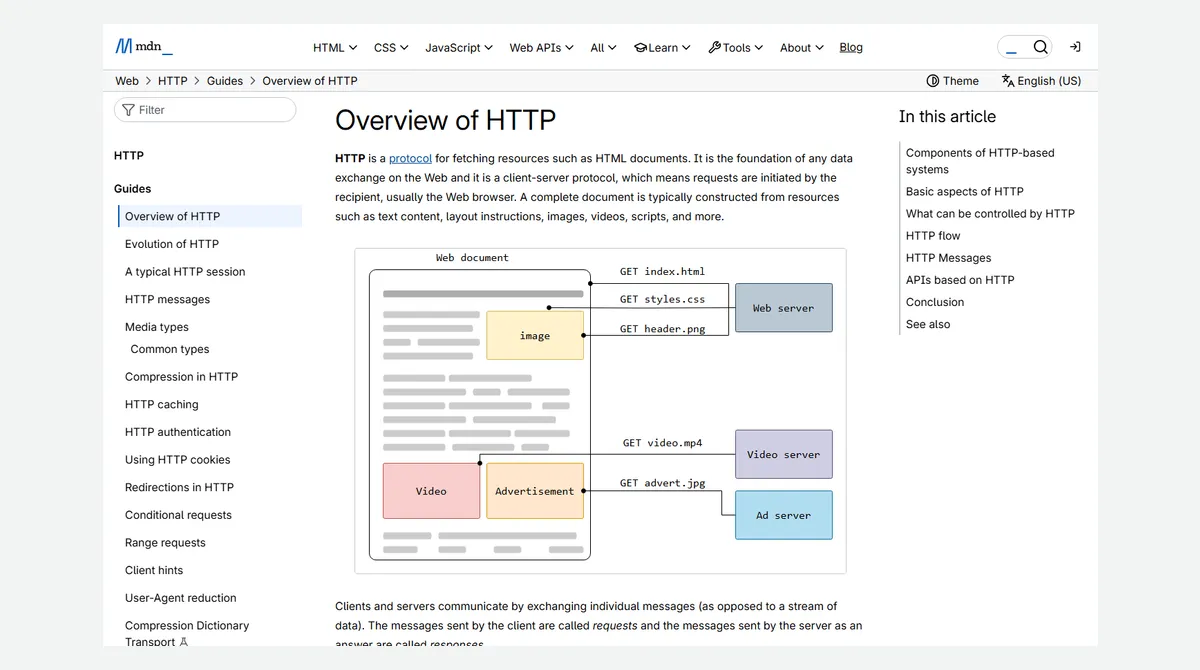Open Media types sidebar item
Image resolution: width=1200 pixels, height=670 pixels.
[157, 327]
